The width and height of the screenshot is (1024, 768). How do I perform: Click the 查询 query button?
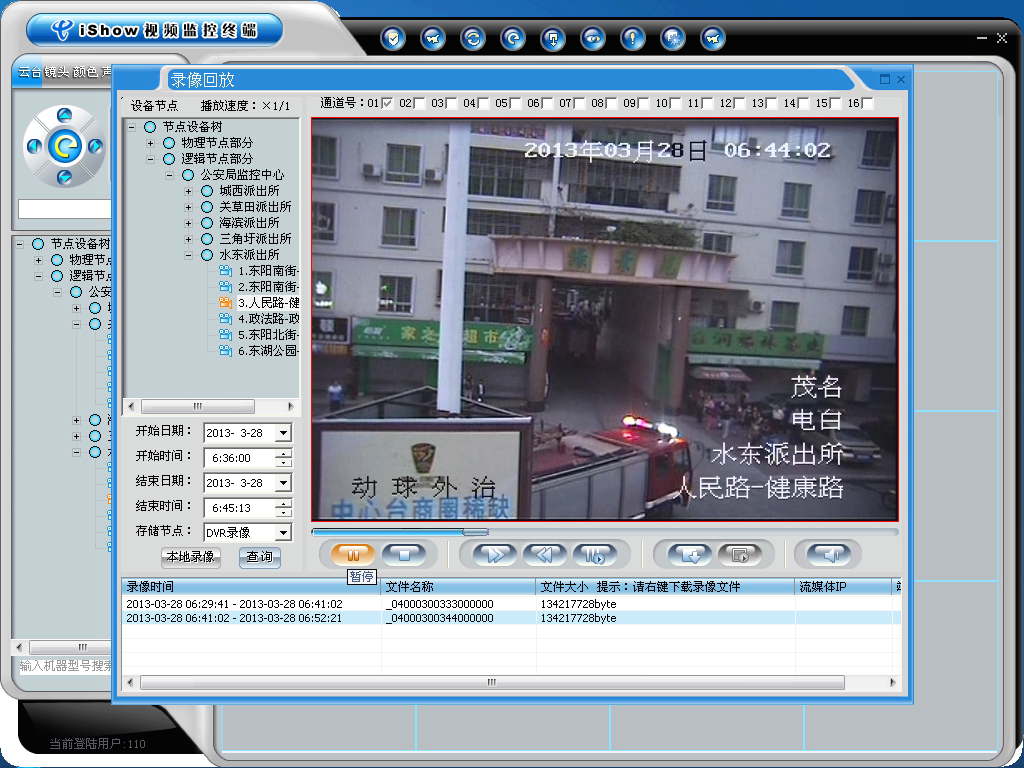(x=259, y=557)
